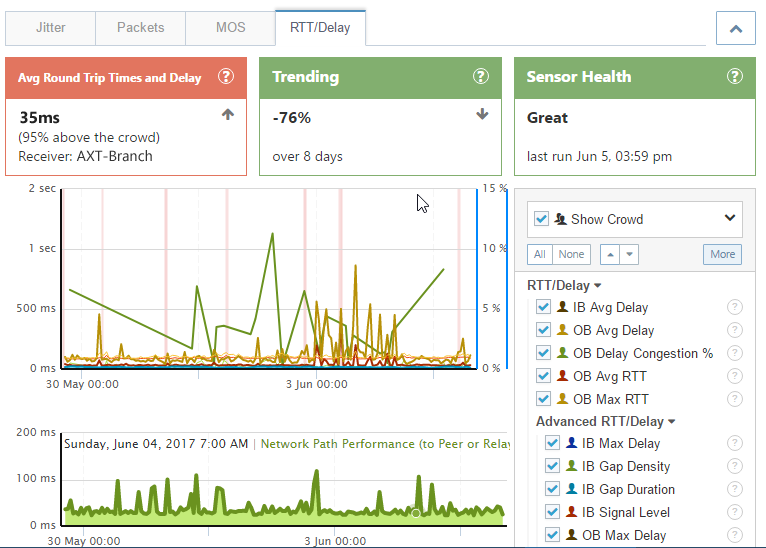Image resolution: width=766 pixels, height=548 pixels.
Task: Click the down arrow in the Trending card
Action: point(482,114)
